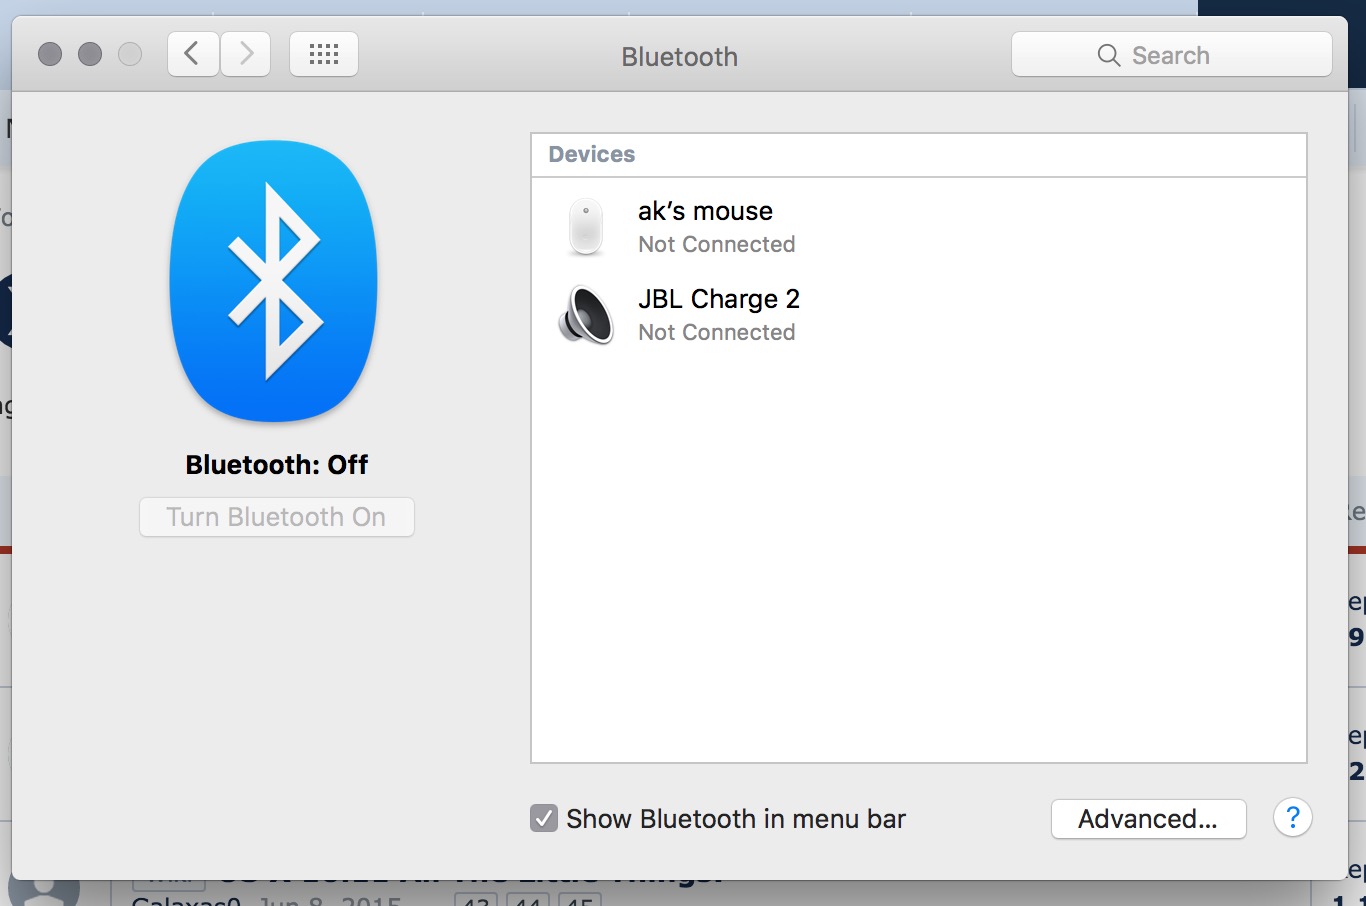Select the JBL Charge 2 speaker icon
The width and height of the screenshot is (1366, 906).
coord(586,315)
